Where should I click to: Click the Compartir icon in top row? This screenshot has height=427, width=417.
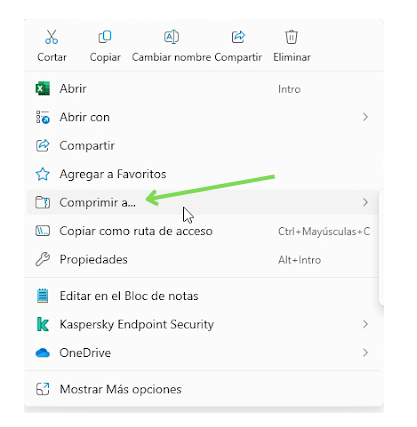click(238, 37)
